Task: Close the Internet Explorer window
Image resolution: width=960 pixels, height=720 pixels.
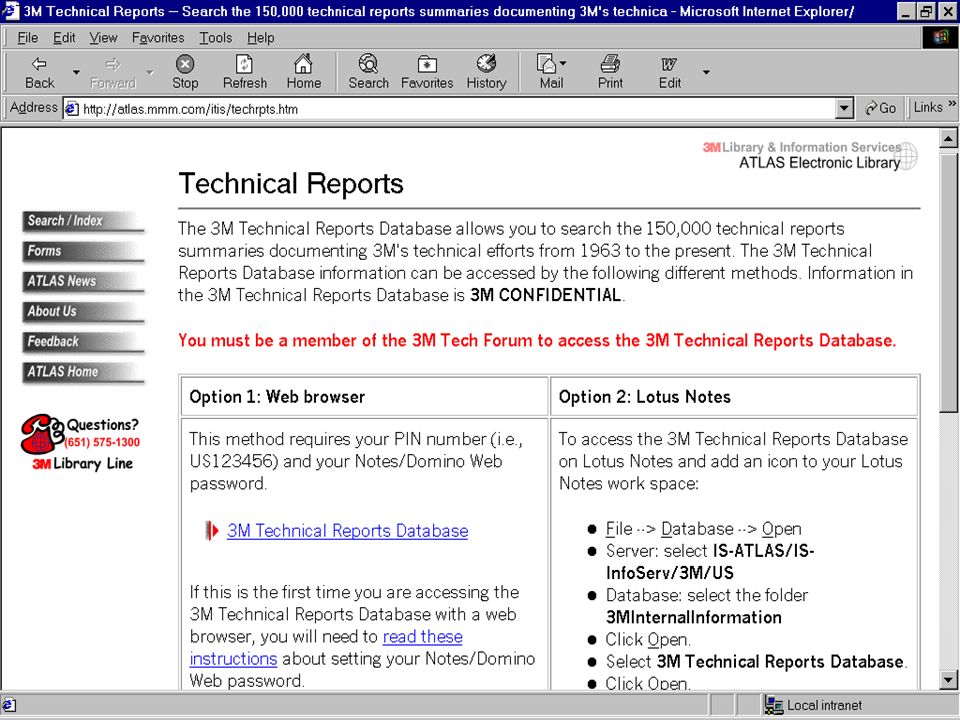Action: click(x=948, y=11)
